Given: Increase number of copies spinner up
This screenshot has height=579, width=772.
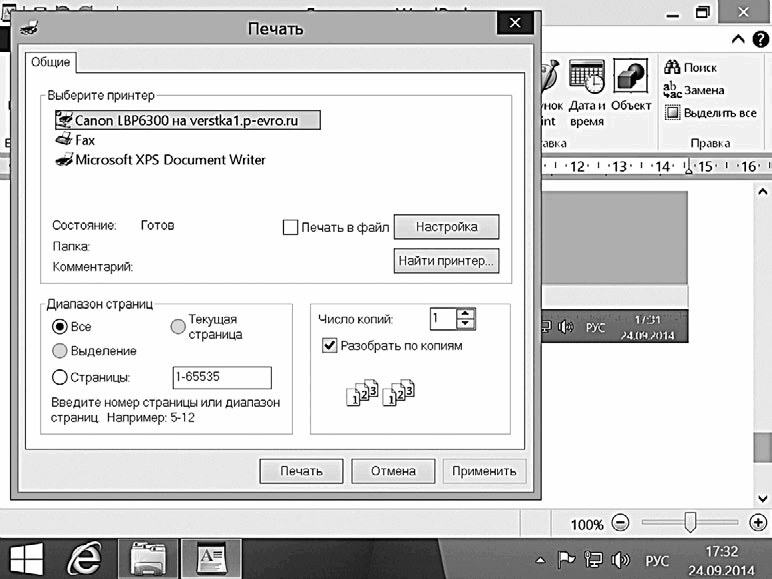Looking at the screenshot, I should click(465, 314).
